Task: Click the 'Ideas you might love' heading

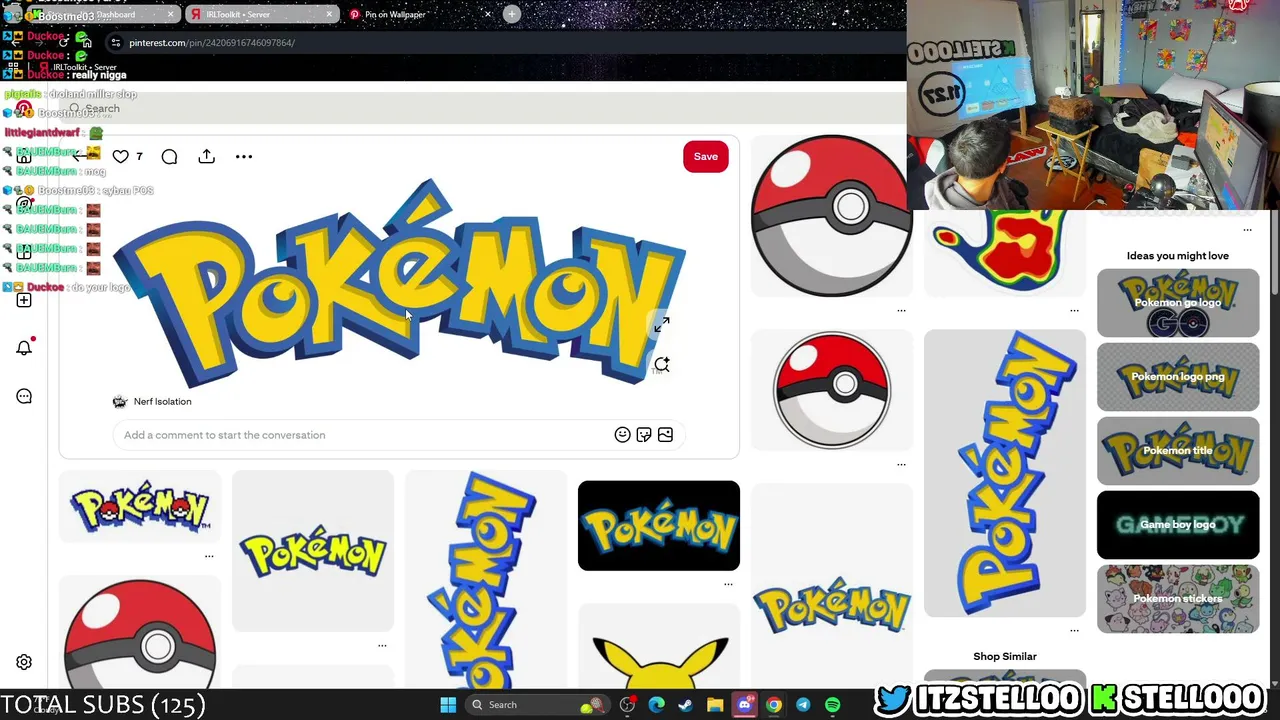Action: (1178, 256)
